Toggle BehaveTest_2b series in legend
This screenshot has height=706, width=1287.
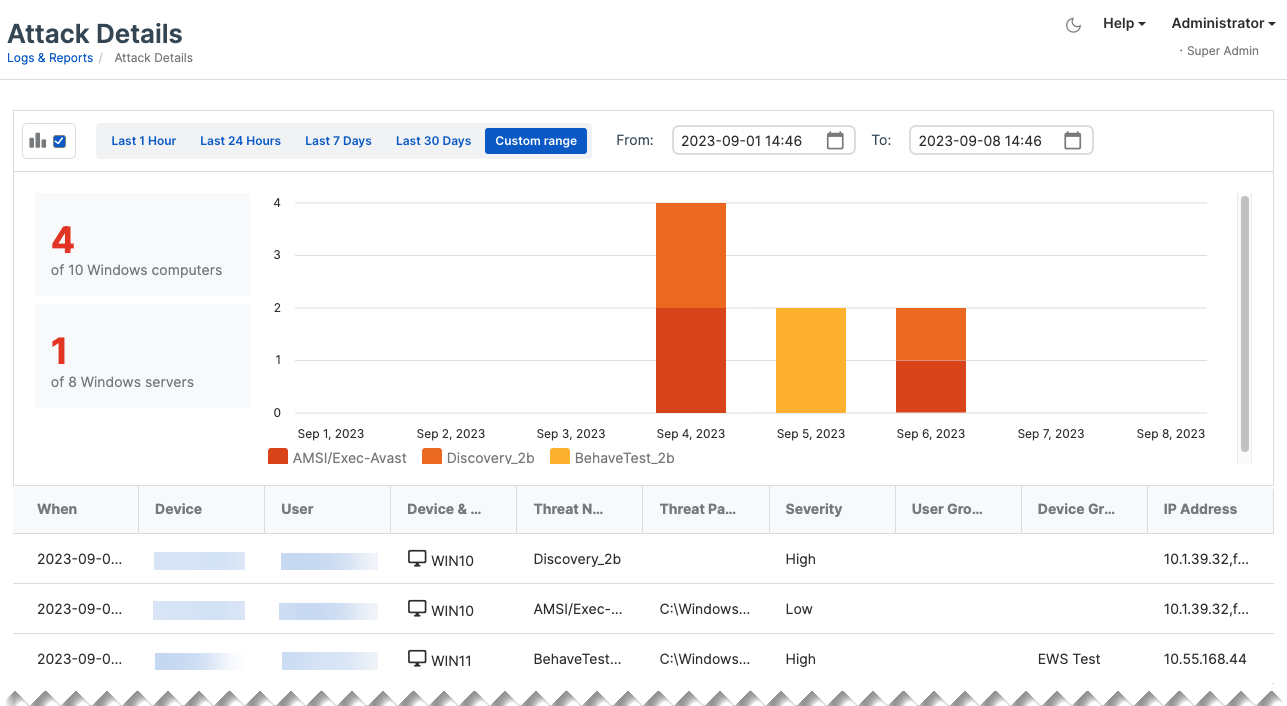tap(624, 458)
